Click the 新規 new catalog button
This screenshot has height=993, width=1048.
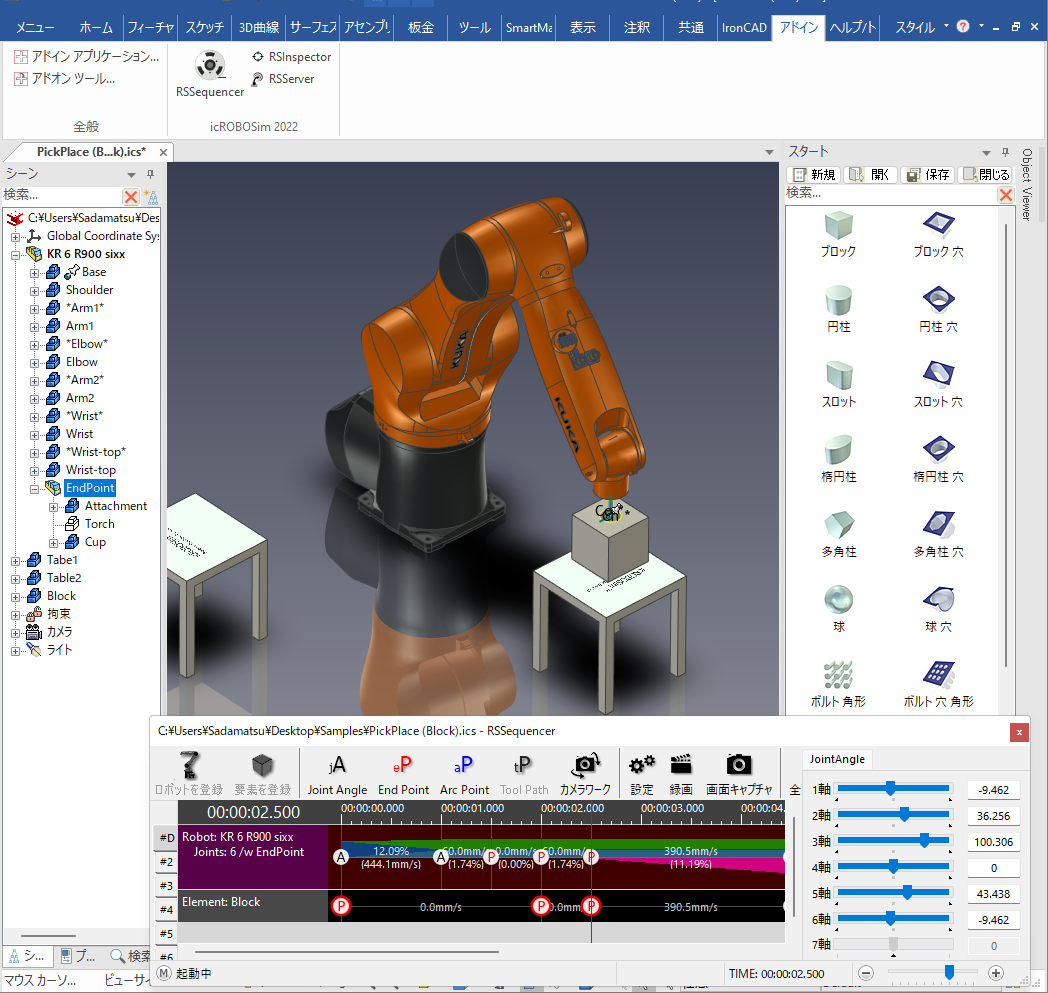point(814,174)
